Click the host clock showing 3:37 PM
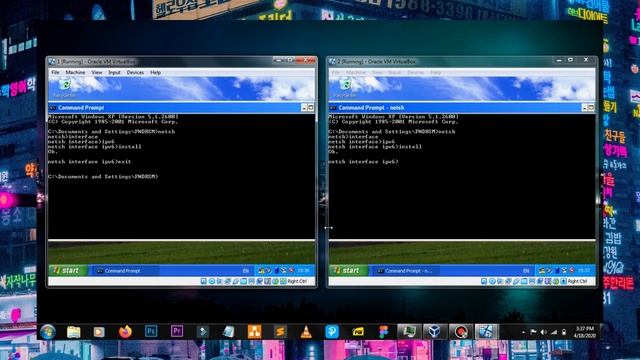Viewport: 640px width, 360px height. click(x=584, y=332)
